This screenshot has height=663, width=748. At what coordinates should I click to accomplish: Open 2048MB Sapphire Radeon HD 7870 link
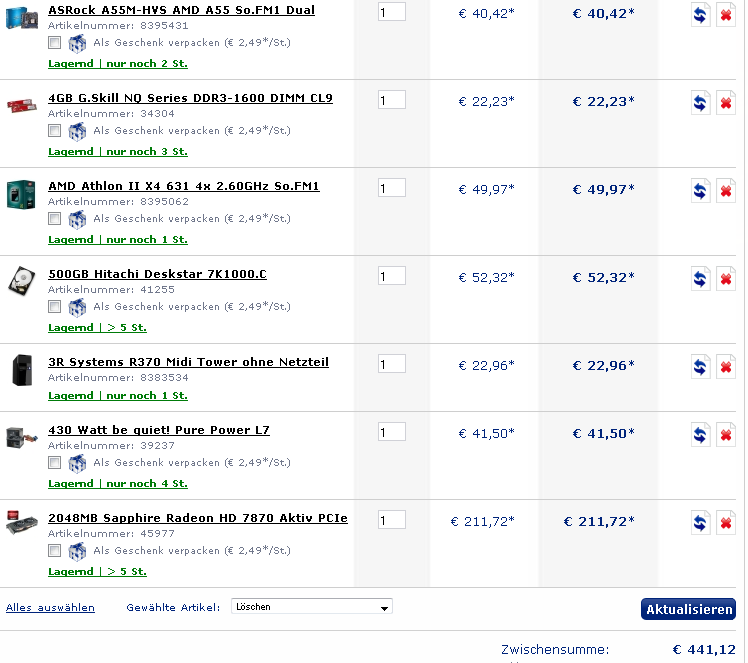(x=198, y=518)
